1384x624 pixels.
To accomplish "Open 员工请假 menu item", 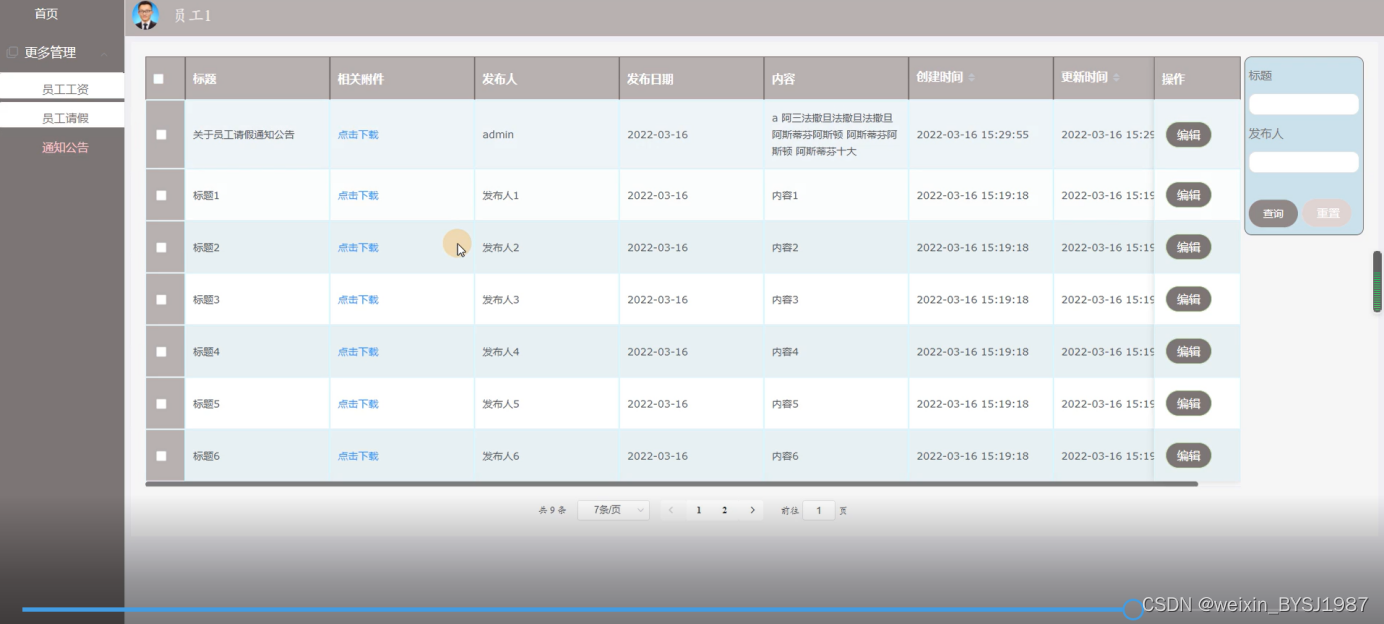I will tap(64, 117).
